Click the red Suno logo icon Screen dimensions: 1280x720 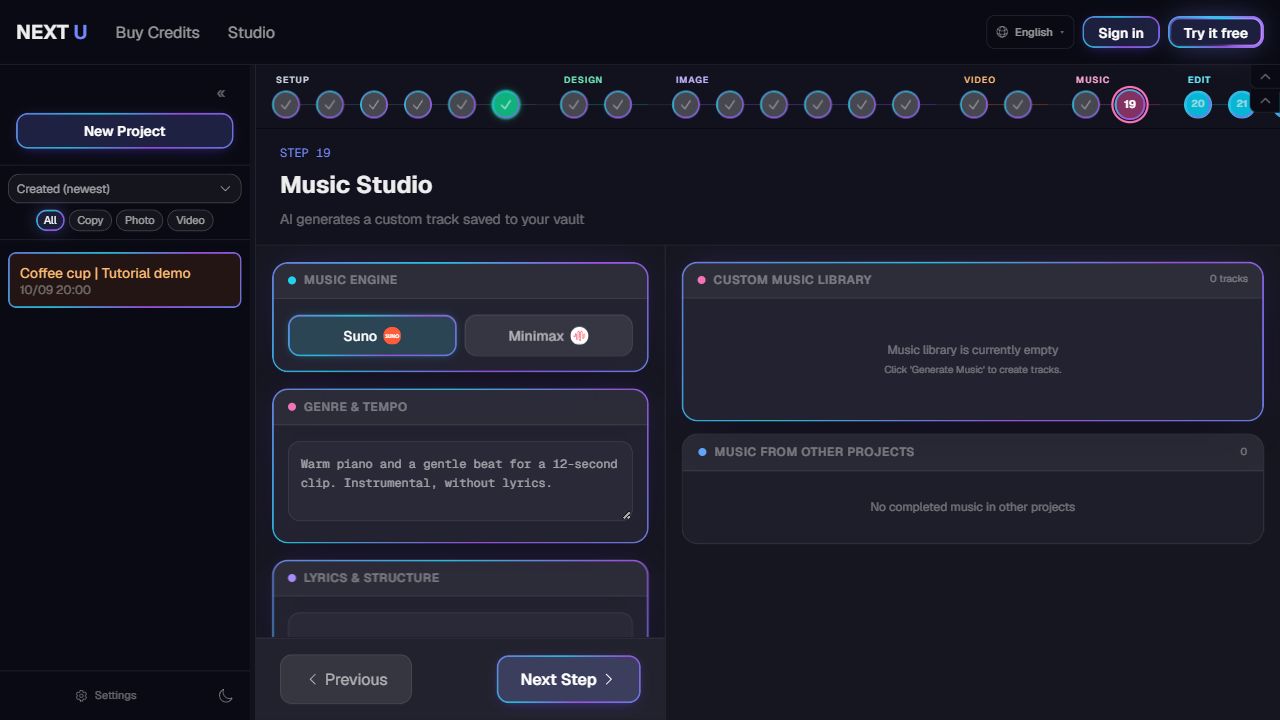point(392,336)
